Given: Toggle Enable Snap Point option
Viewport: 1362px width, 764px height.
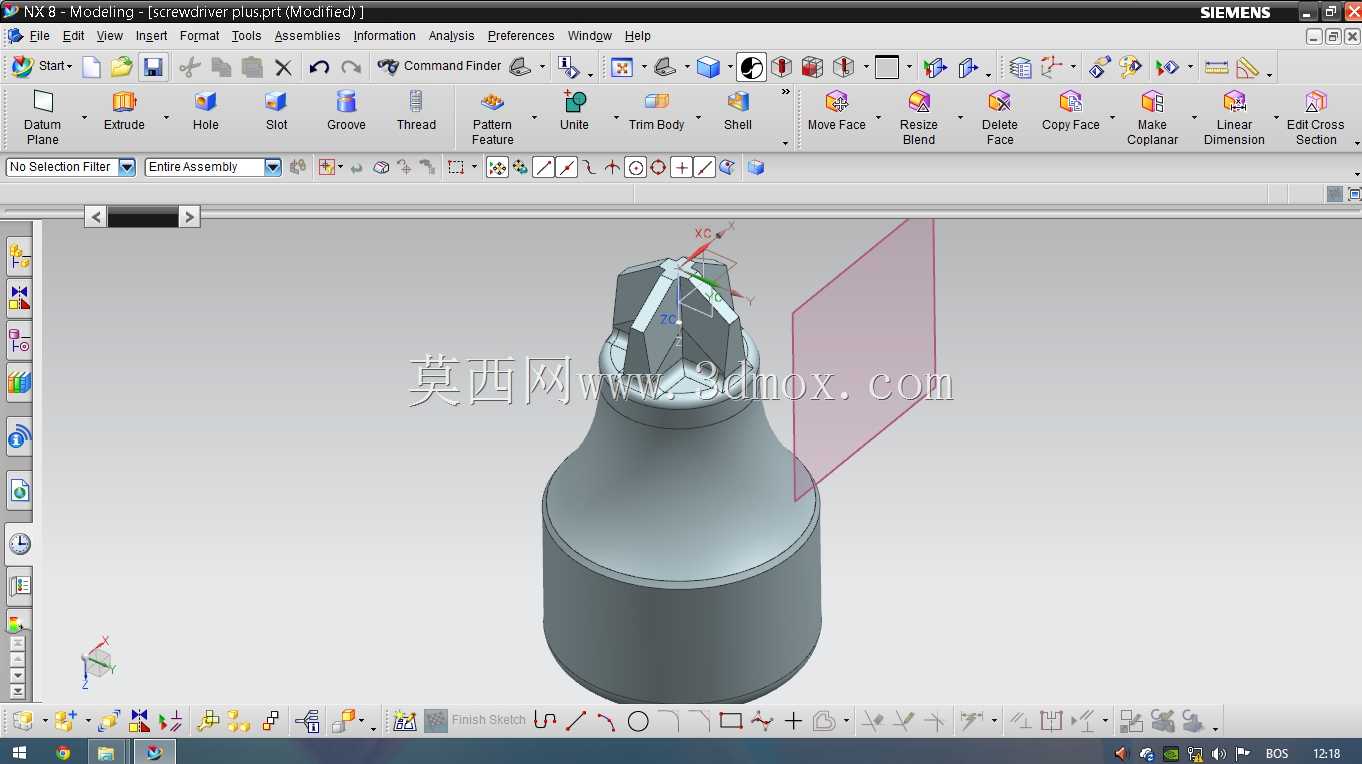Looking at the screenshot, I should [497, 168].
